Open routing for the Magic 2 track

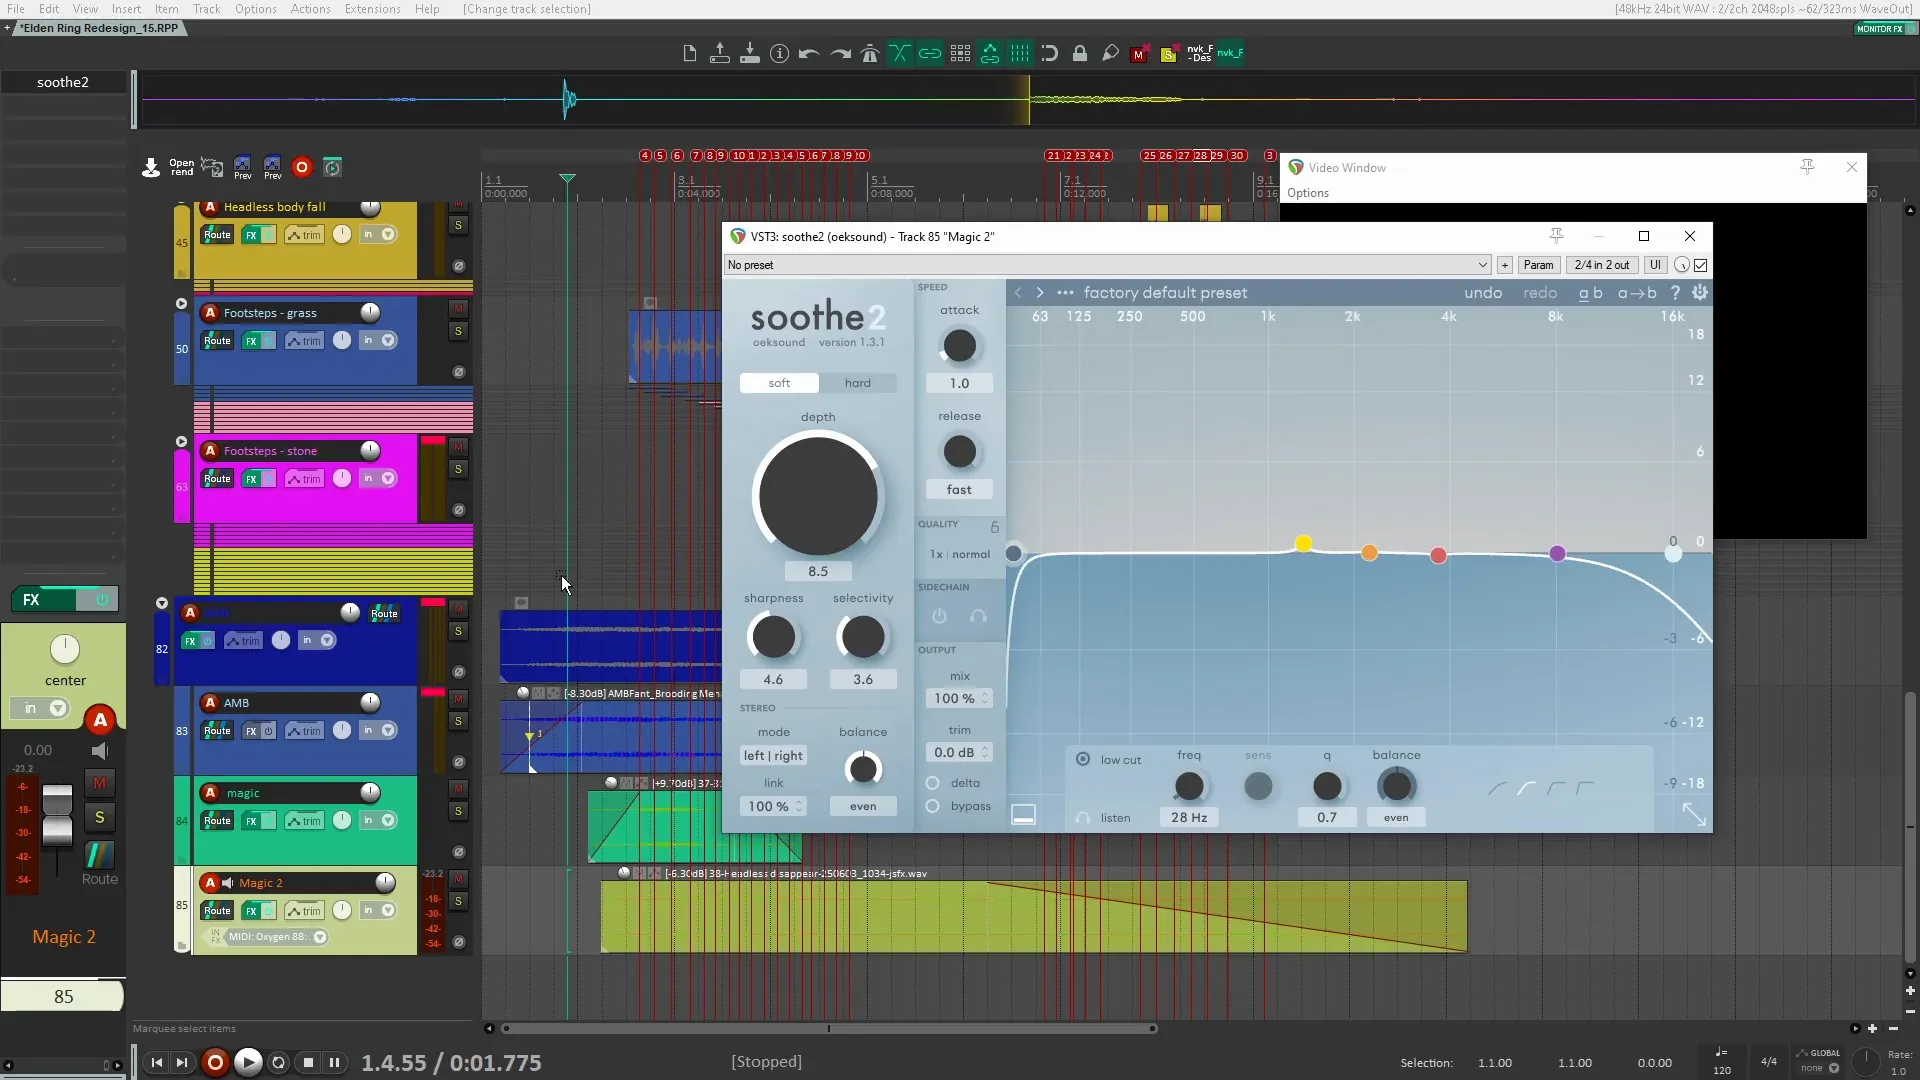click(216, 910)
